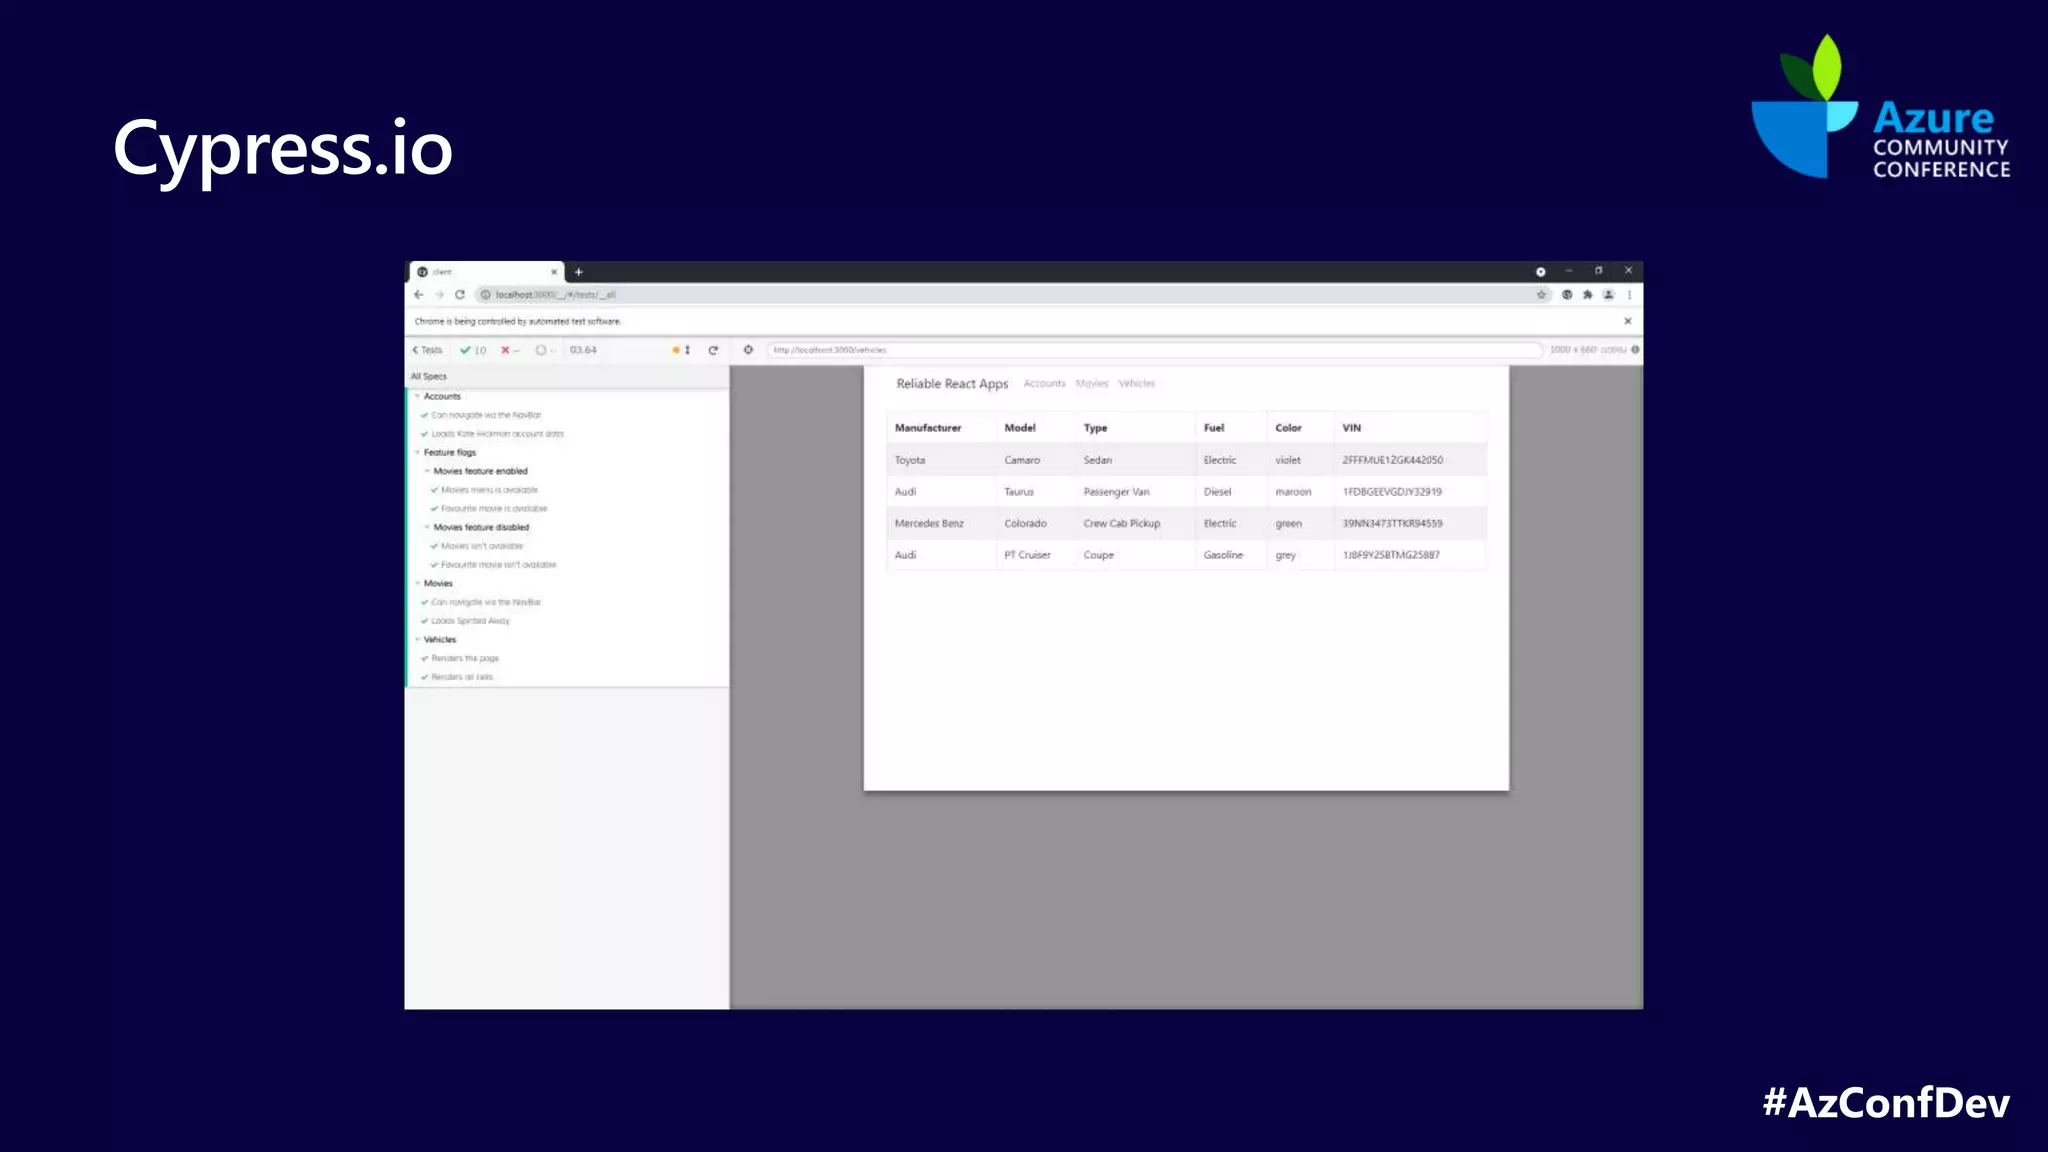2048x1152 pixels.
Task: Click the browser page refresh button
Action: [460, 295]
